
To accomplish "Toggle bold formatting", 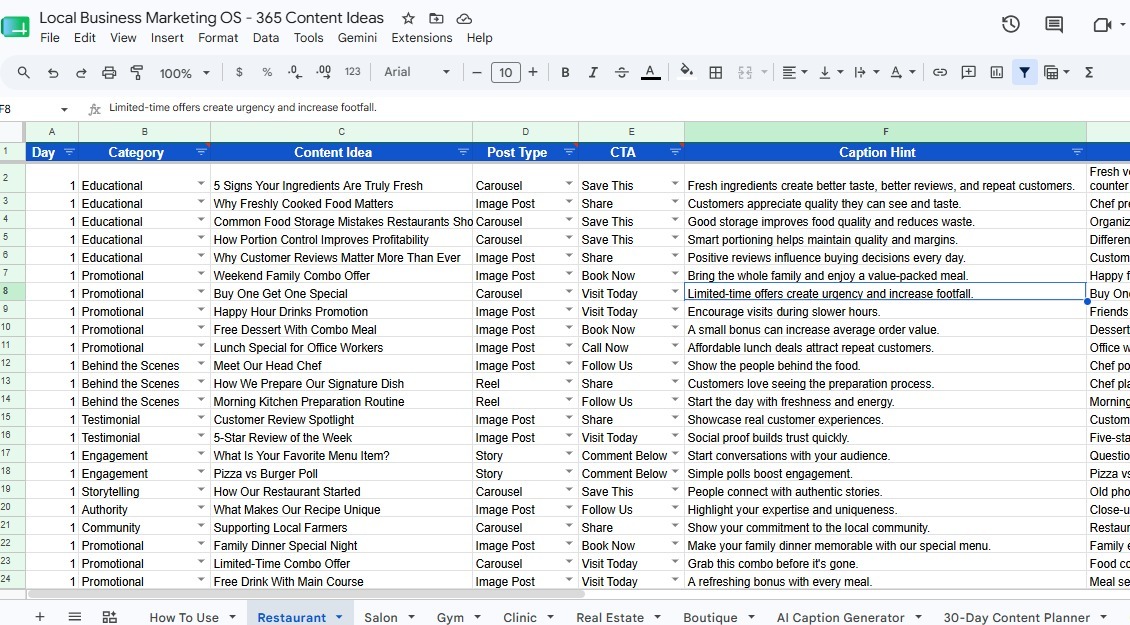I will tap(565, 72).
